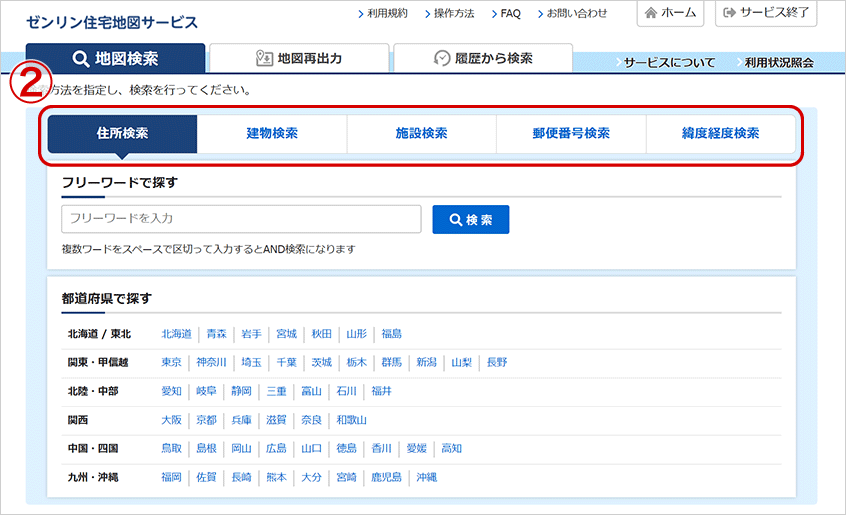Select the 地図検索 main tab
This screenshot has width=846, height=515.
[115, 58]
